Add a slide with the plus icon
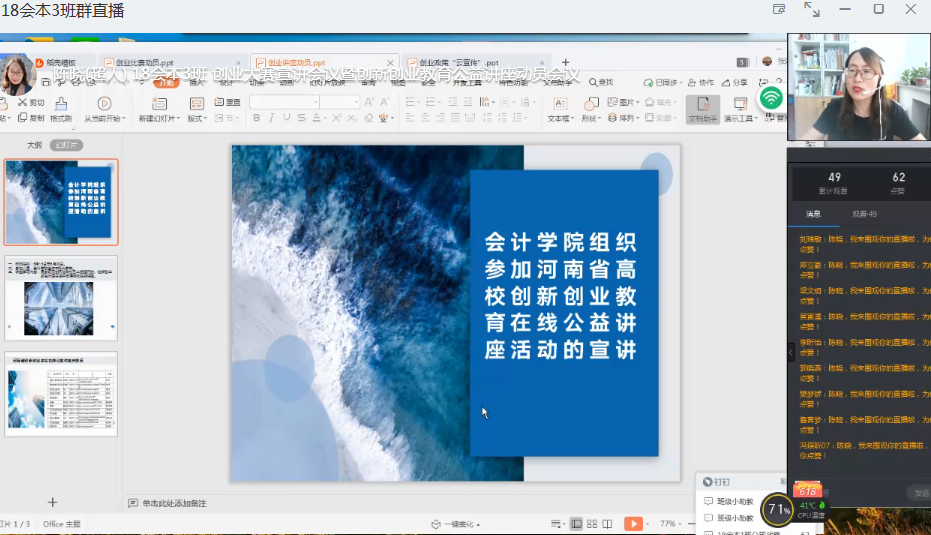The width and height of the screenshot is (931, 535). (x=53, y=502)
